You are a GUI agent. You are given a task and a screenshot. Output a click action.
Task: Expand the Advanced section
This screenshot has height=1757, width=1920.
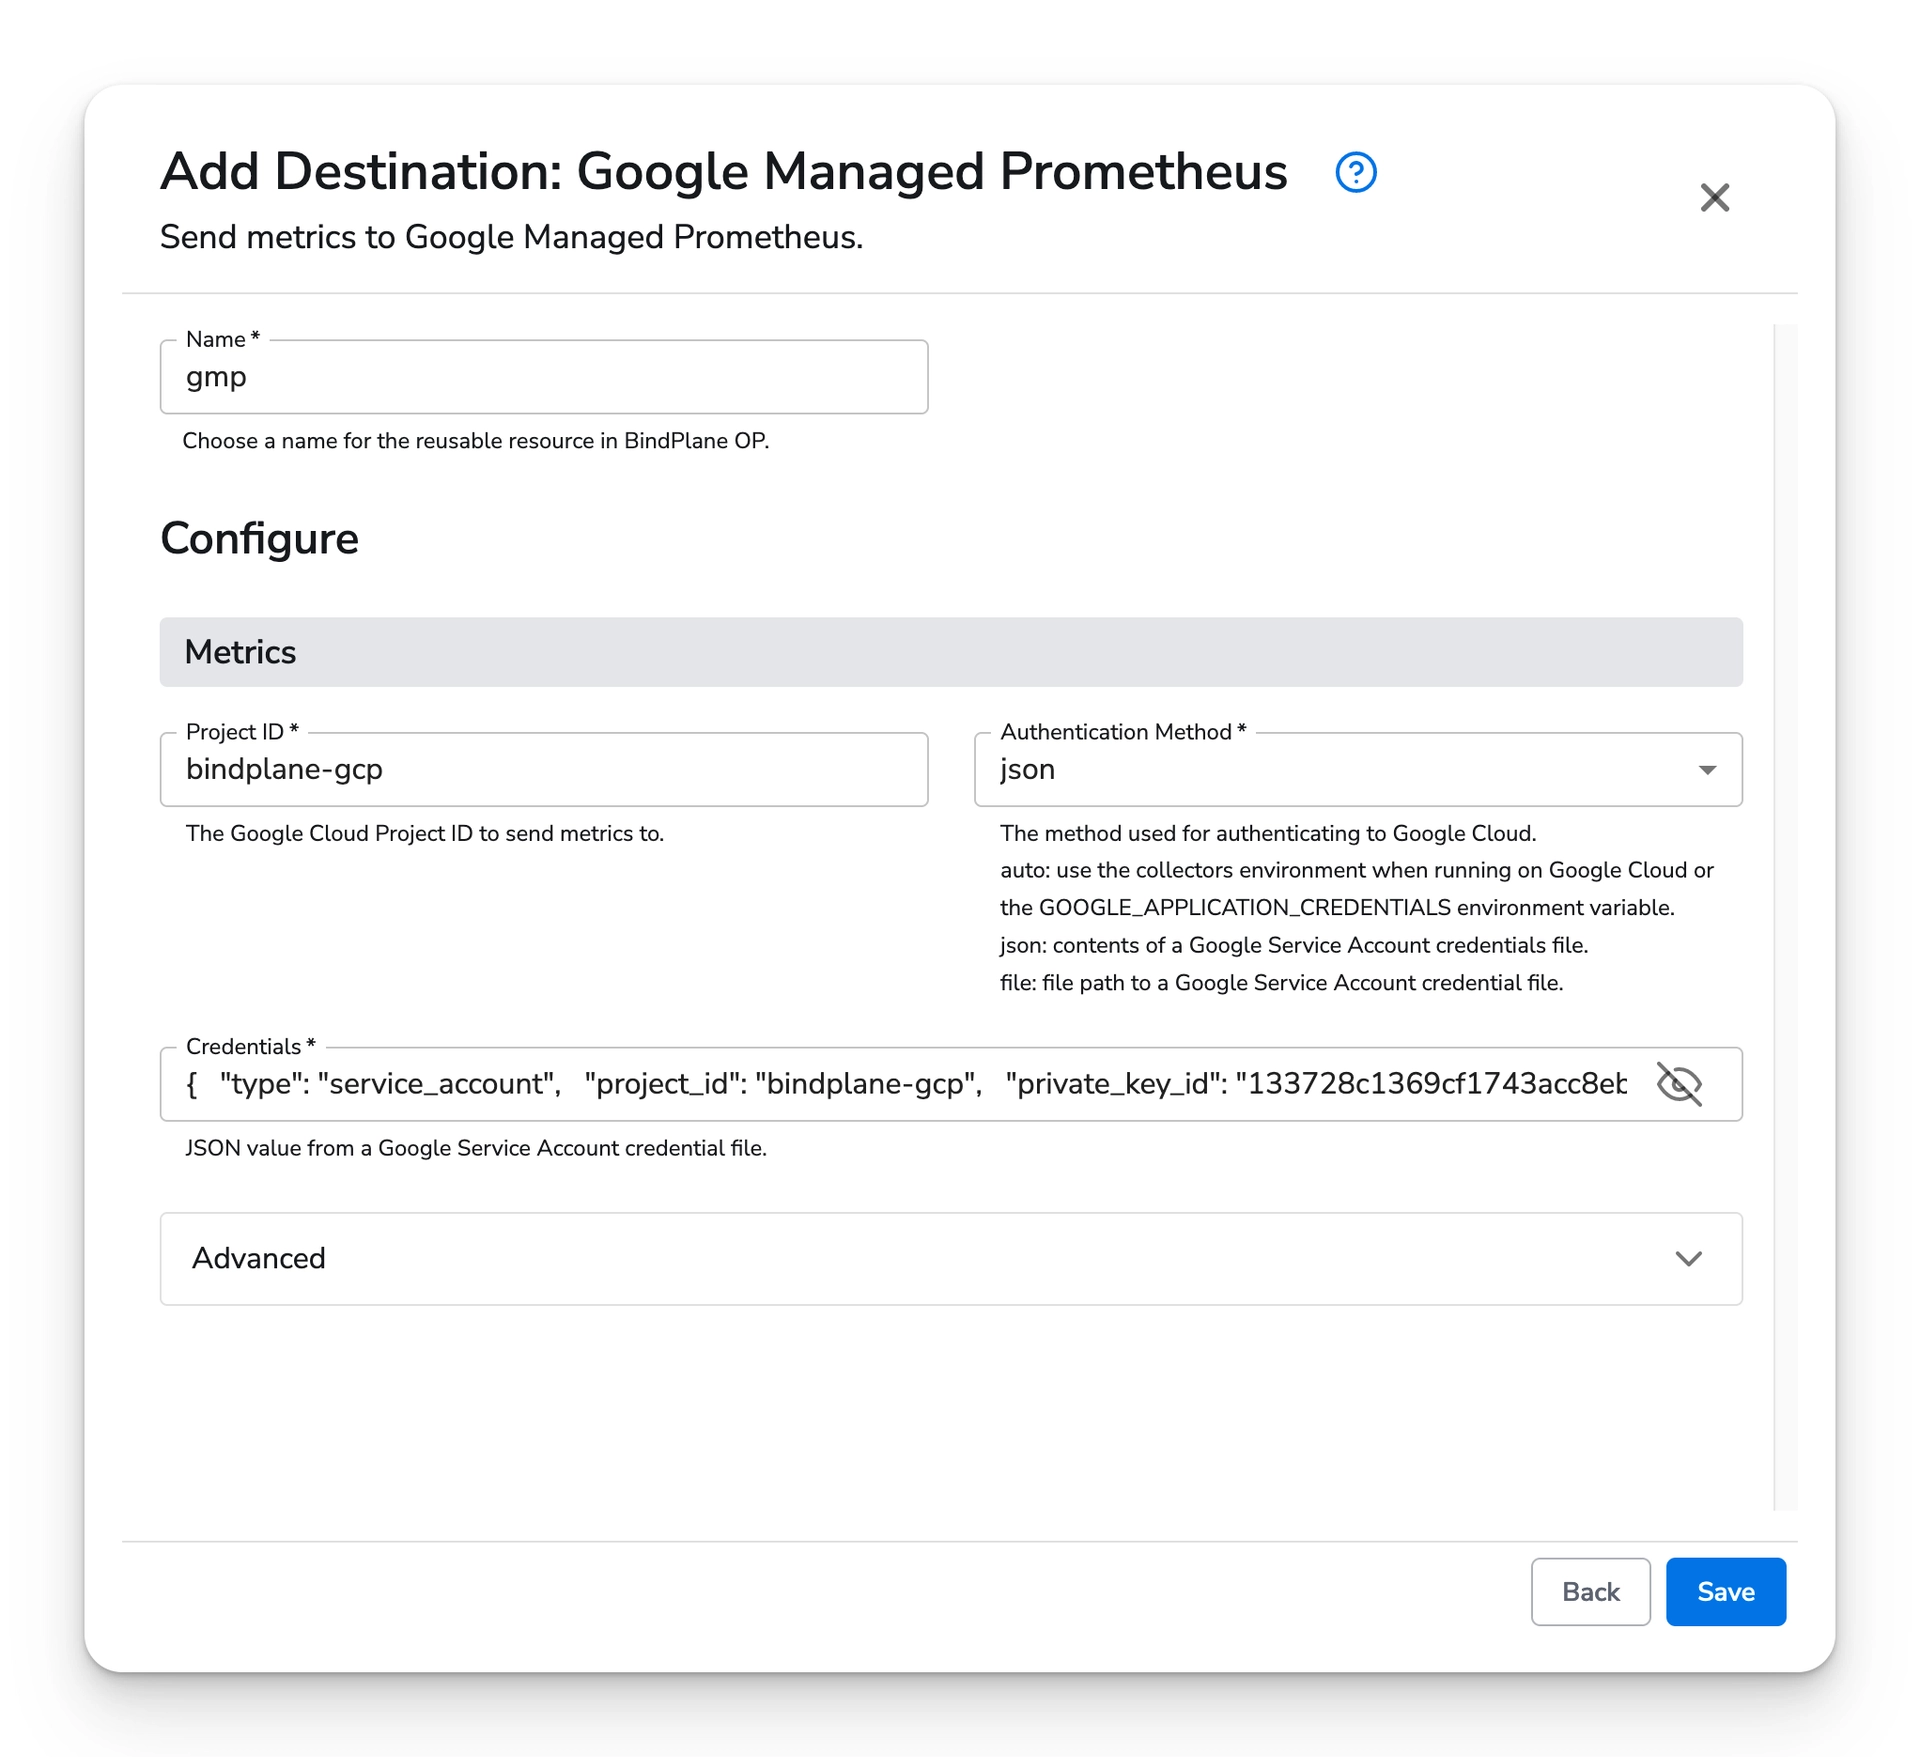pos(950,1258)
